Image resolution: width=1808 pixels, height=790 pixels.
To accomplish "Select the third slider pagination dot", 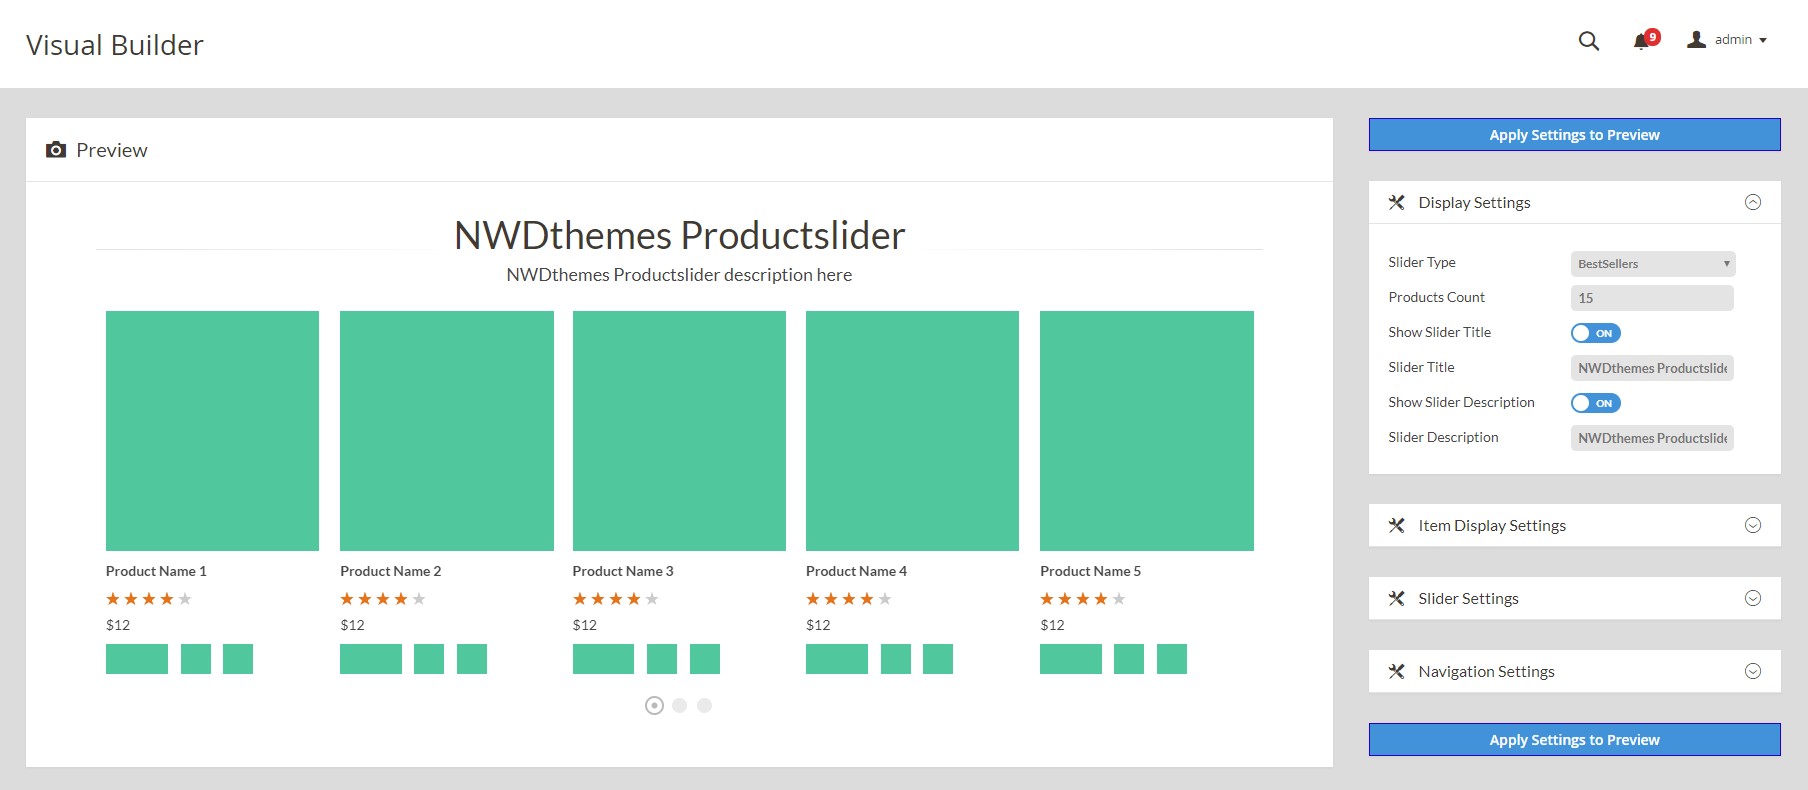I will click(x=705, y=706).
